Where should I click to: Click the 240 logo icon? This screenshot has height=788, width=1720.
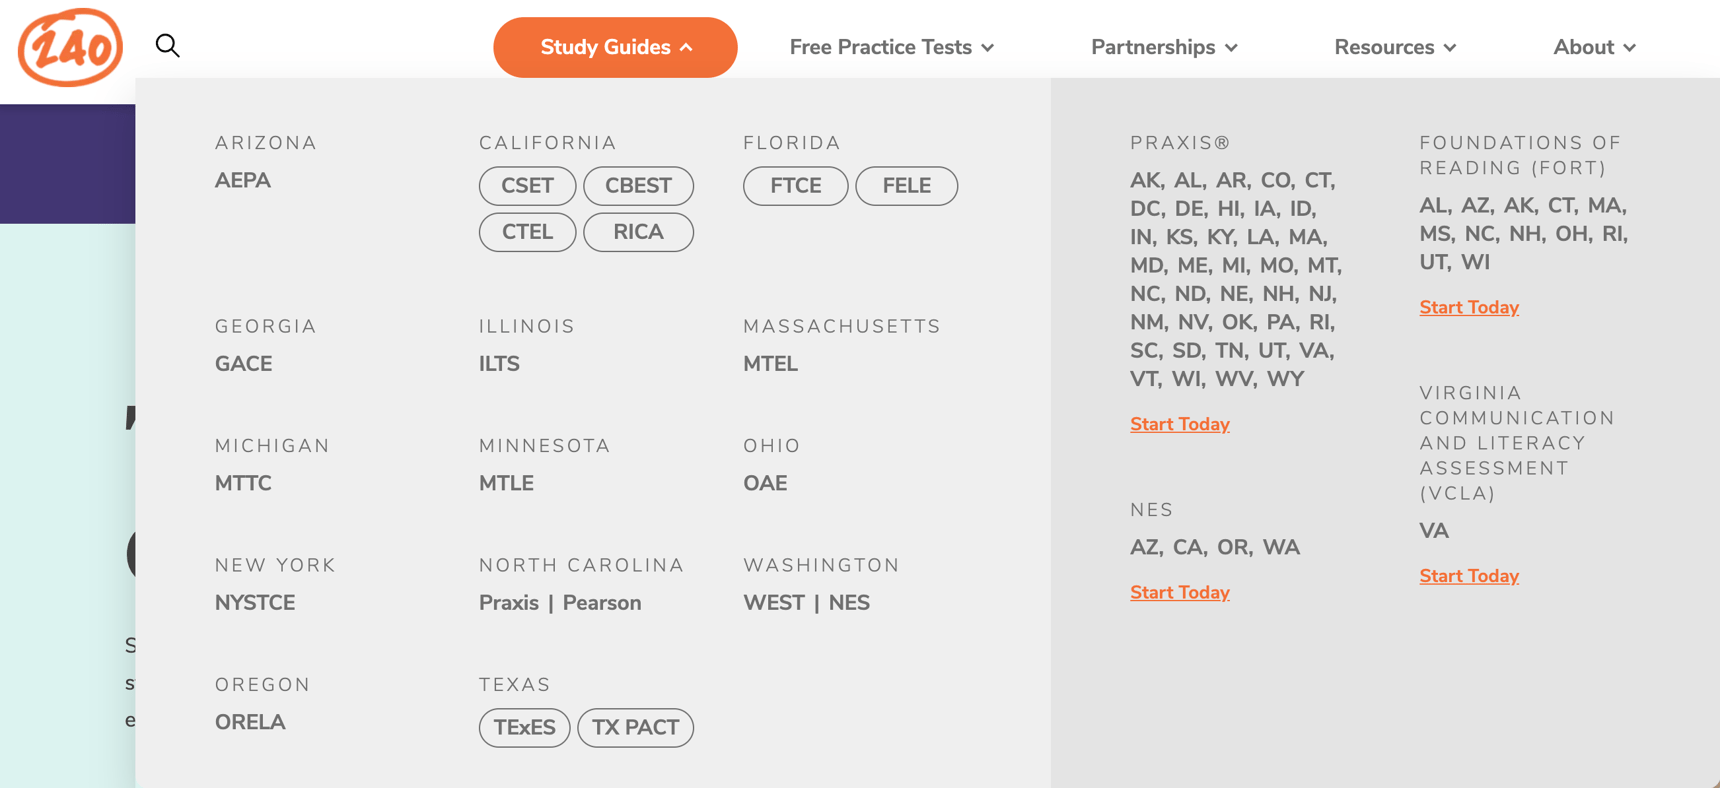pyautogui.click(x=70, y=47)
